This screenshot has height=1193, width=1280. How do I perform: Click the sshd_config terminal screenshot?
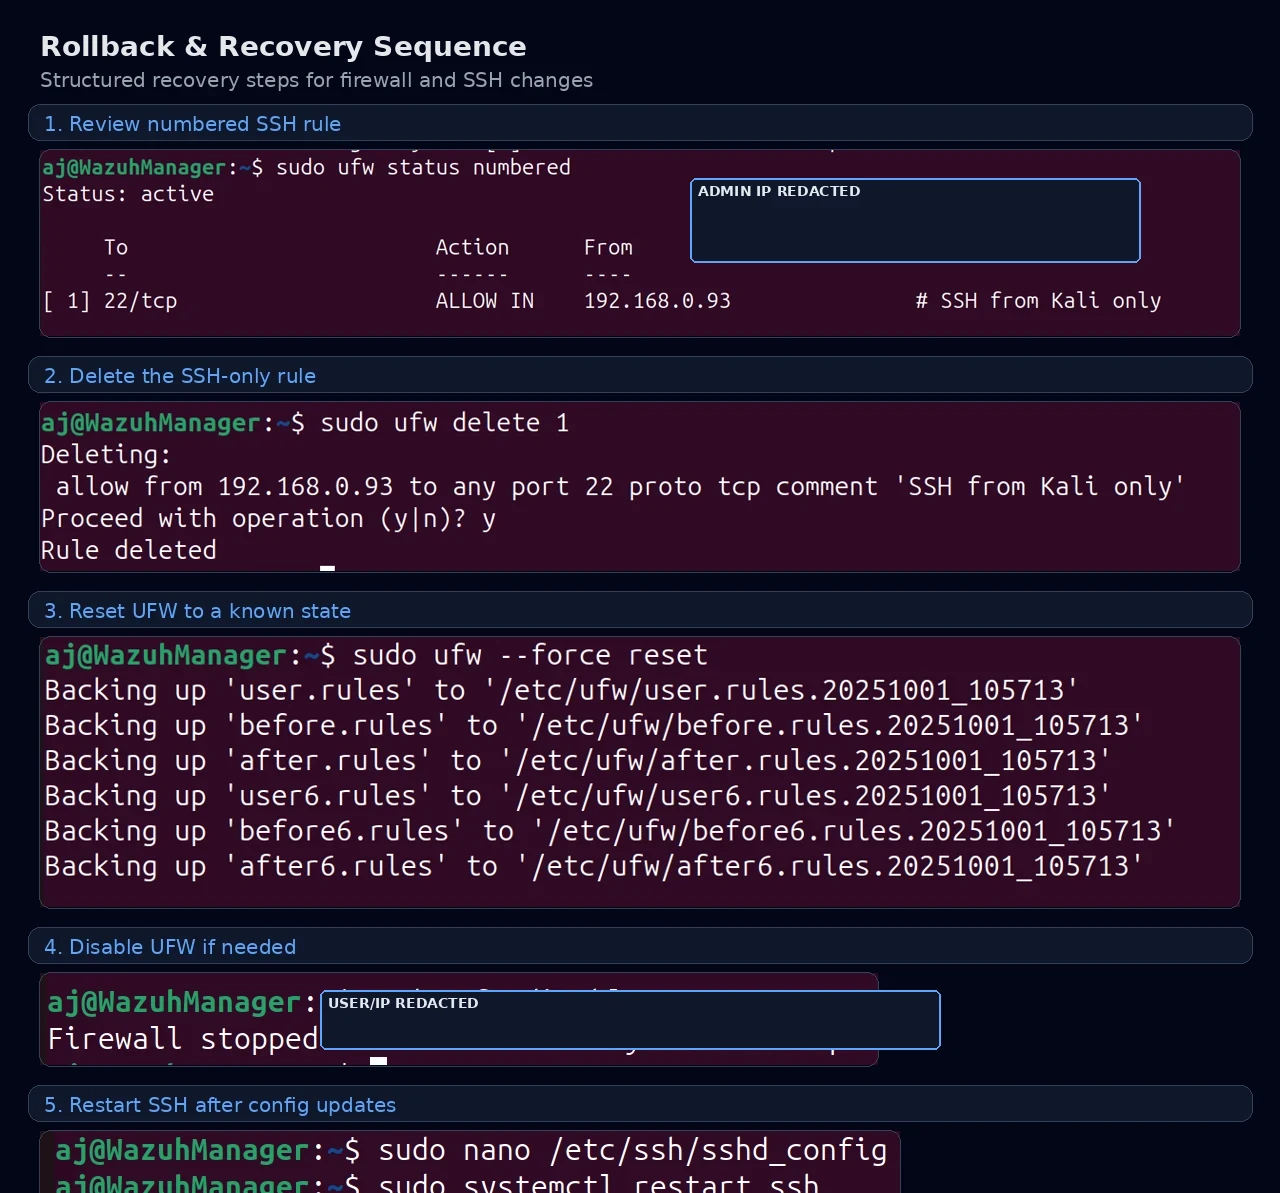(x=470, y=1162)
